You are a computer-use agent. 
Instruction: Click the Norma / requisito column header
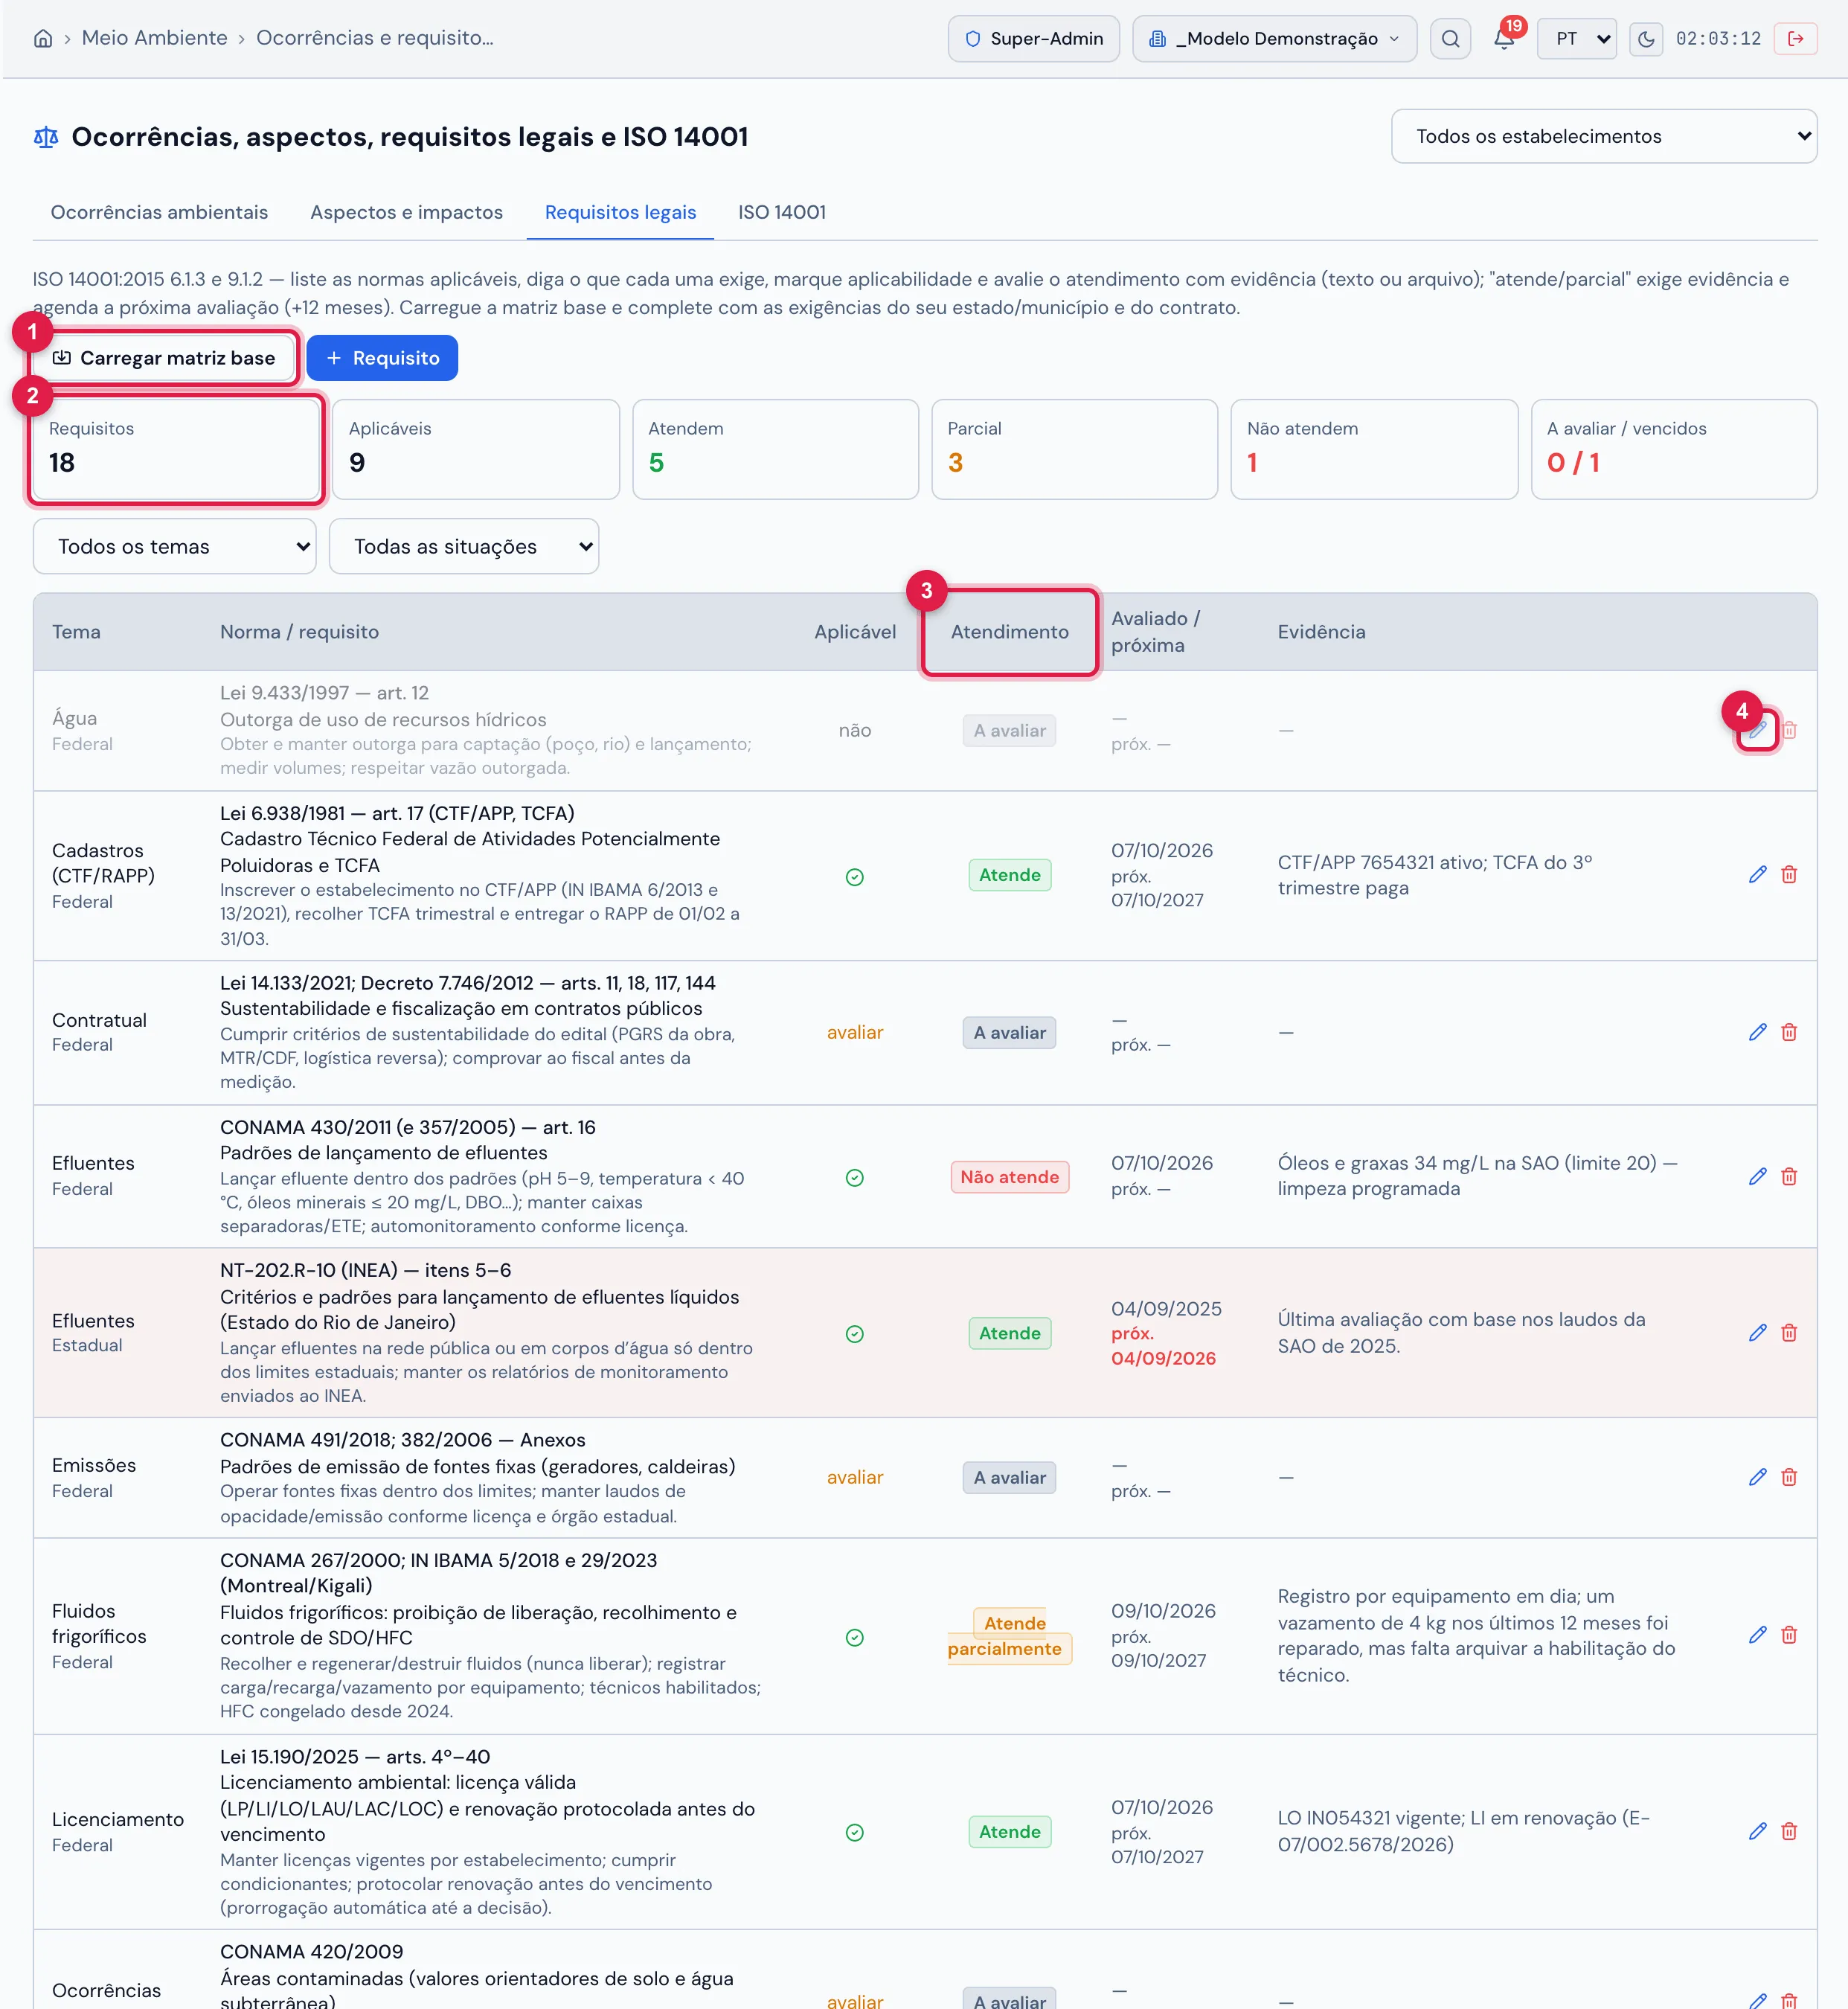click(299, 632)
